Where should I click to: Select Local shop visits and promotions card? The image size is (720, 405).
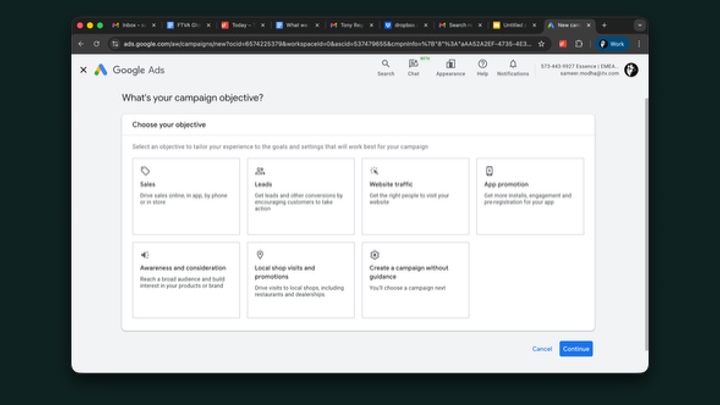[301, 280]
